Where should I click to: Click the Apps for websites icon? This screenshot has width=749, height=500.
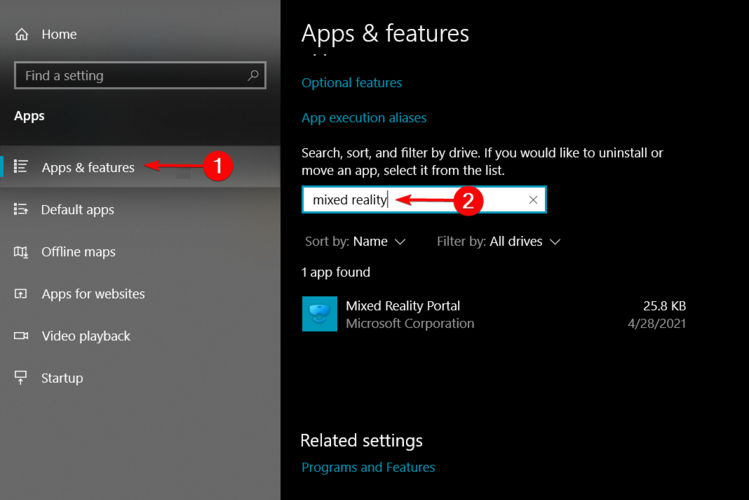tap(21, 294)
